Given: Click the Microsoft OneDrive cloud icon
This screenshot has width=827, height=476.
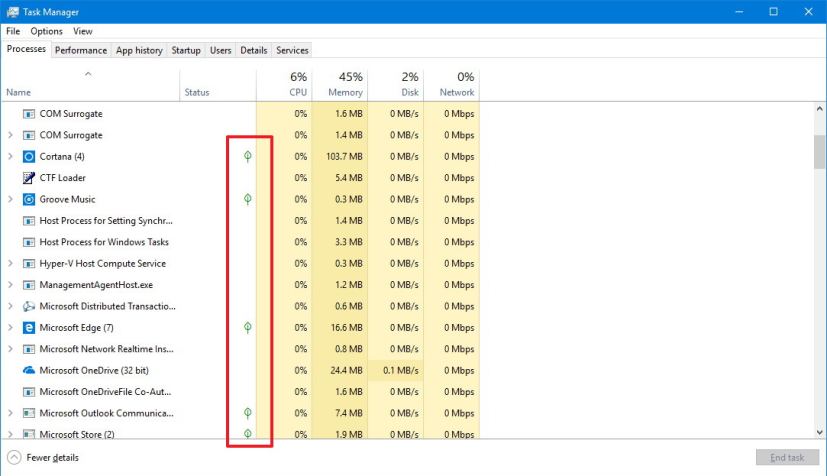Looking at the screenshot, I should 29,371.
